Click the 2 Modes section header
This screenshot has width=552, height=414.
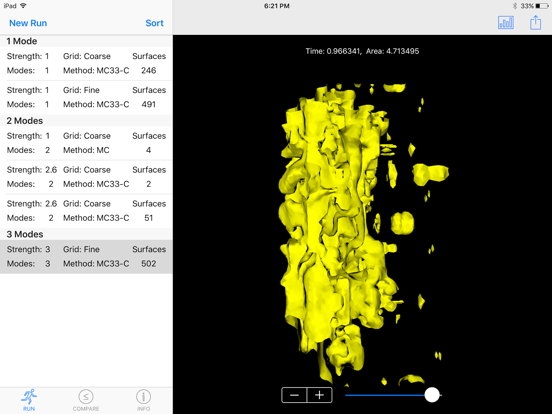click(86, 121)
